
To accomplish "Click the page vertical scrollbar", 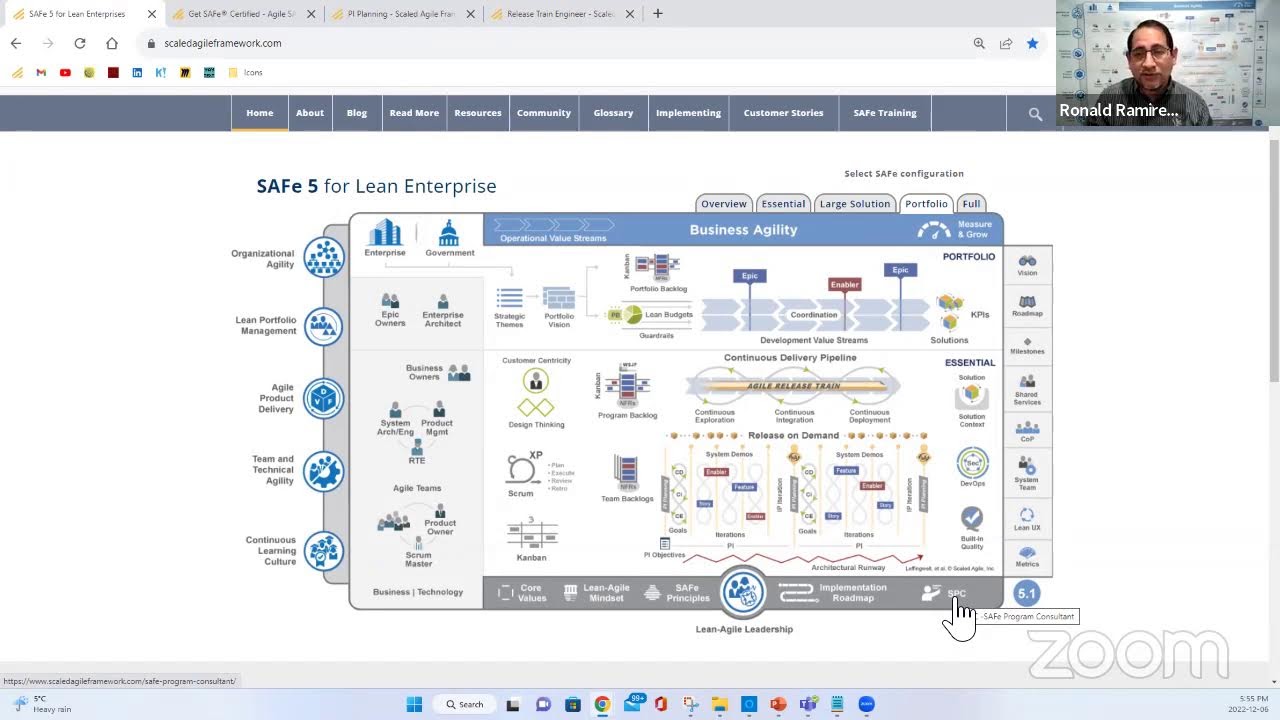I will (1273, 260).
